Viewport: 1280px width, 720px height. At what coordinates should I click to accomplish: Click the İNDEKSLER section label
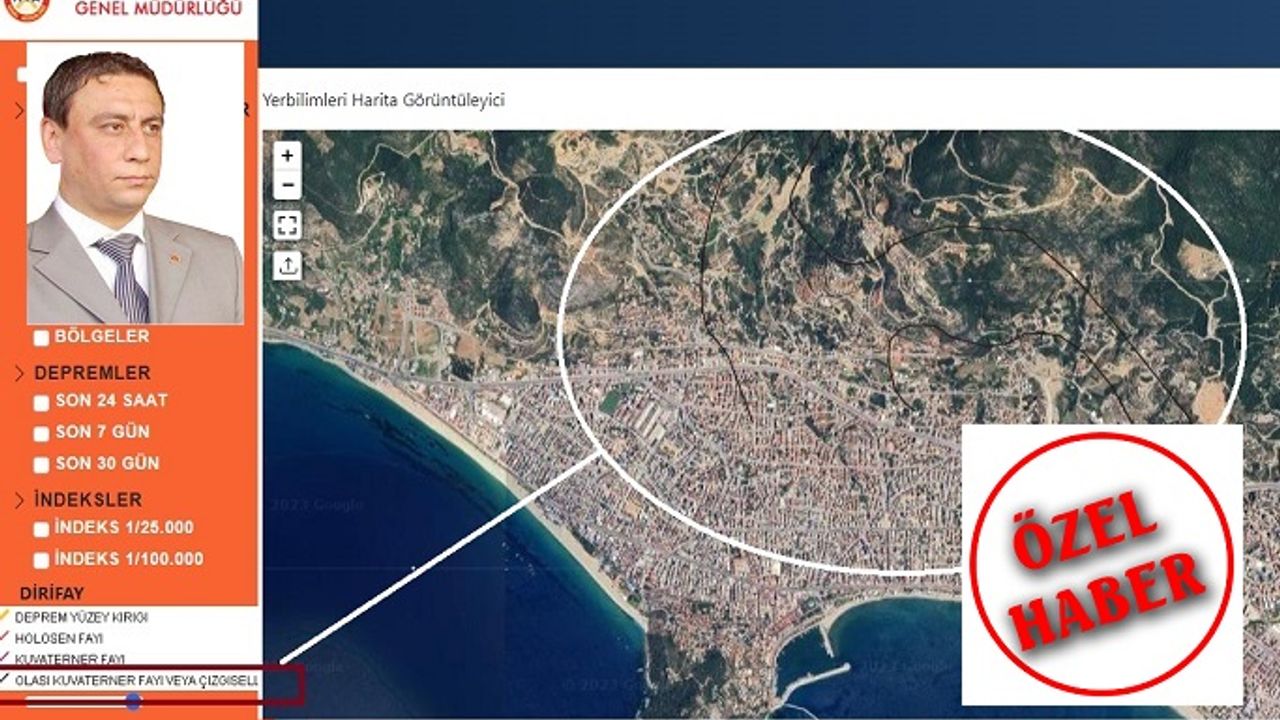pyautogui.click(x=88, y=500)
